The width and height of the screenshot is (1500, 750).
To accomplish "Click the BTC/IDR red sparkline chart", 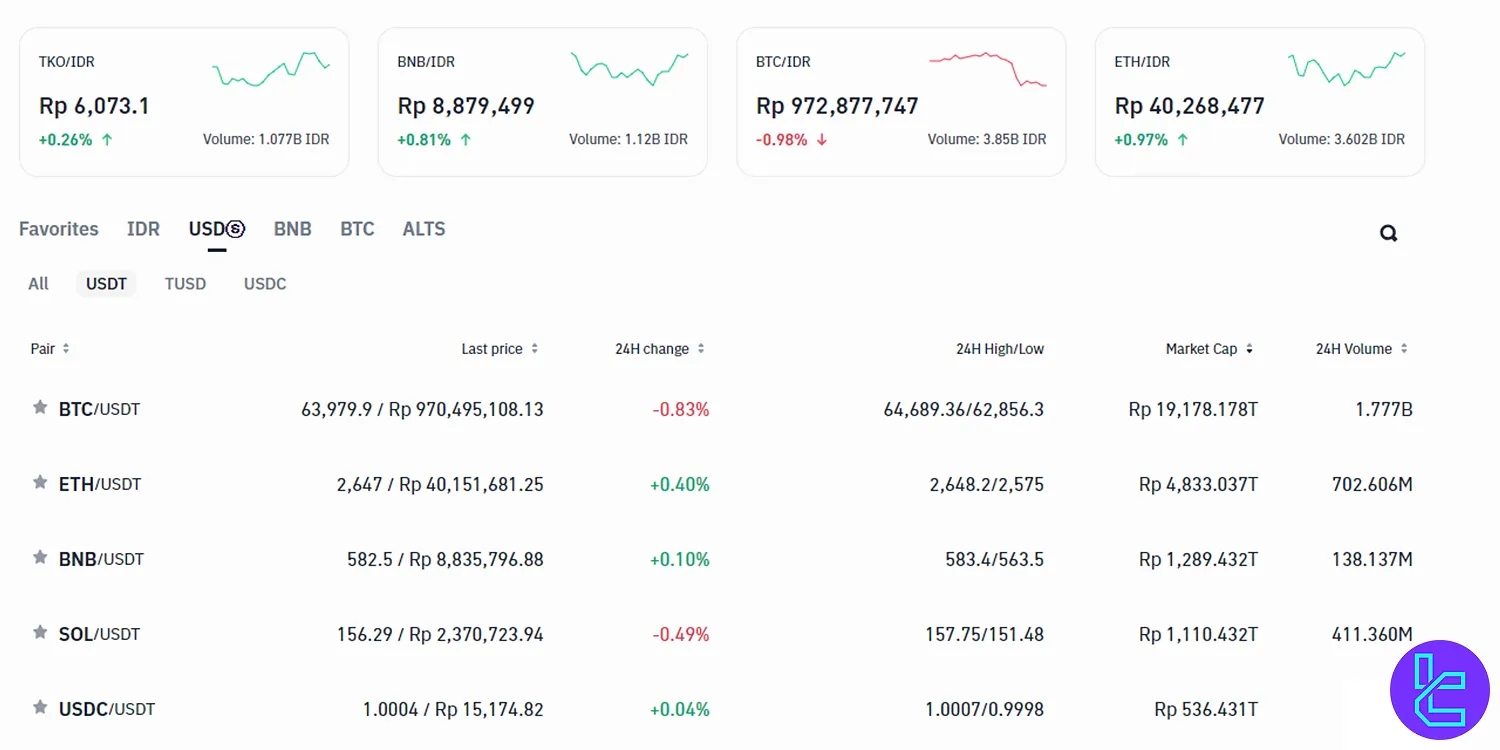I will (988, 69).
